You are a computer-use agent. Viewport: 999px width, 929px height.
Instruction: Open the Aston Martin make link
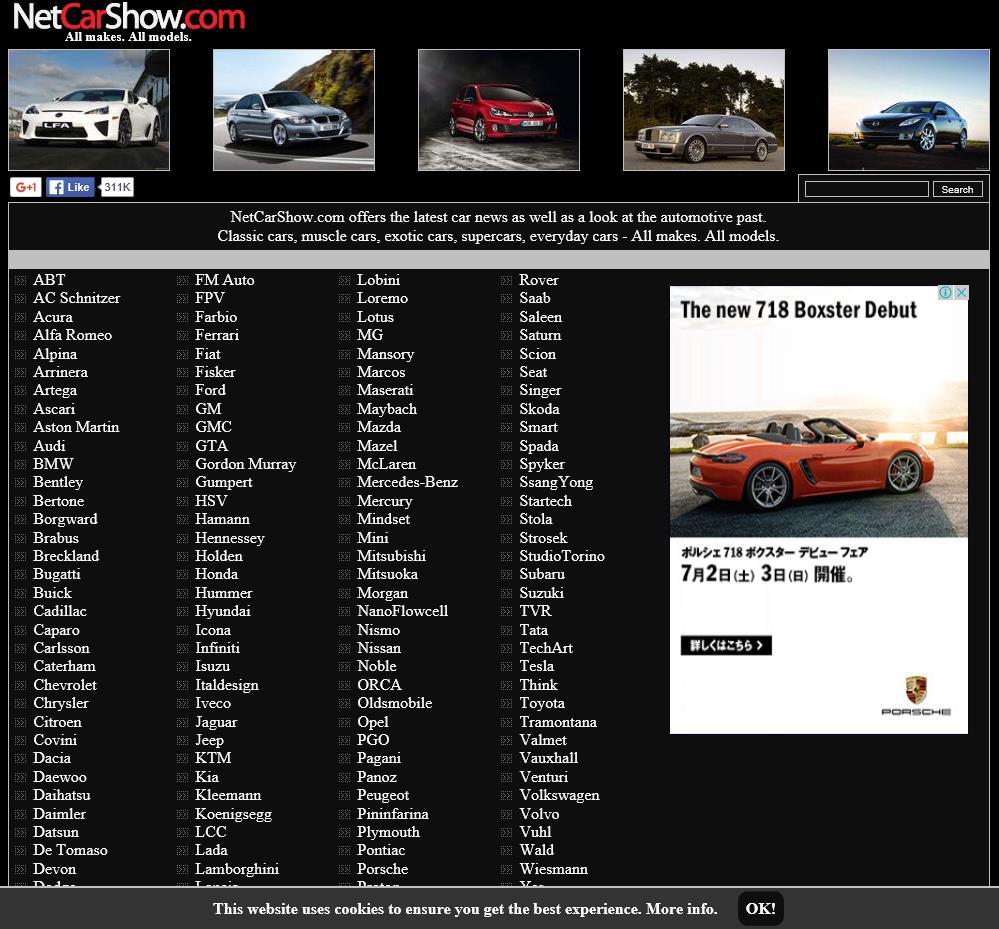pyautogui.click(x=76, y=427)
